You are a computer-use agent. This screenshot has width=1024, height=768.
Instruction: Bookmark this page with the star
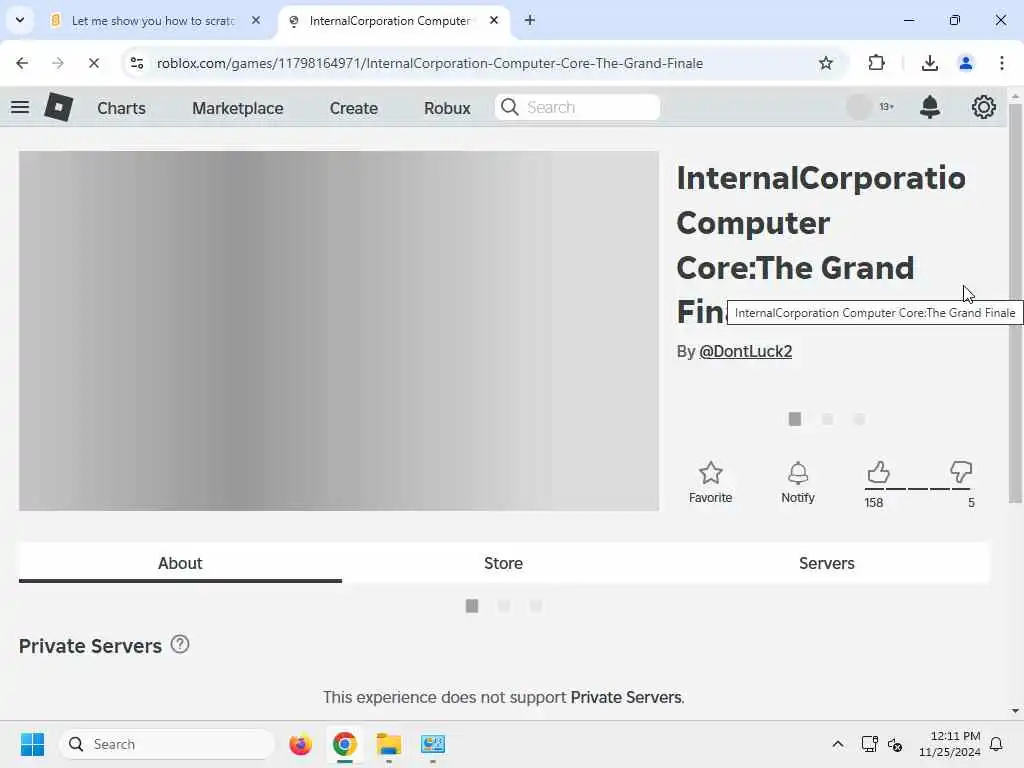click(x=826, y=63)
